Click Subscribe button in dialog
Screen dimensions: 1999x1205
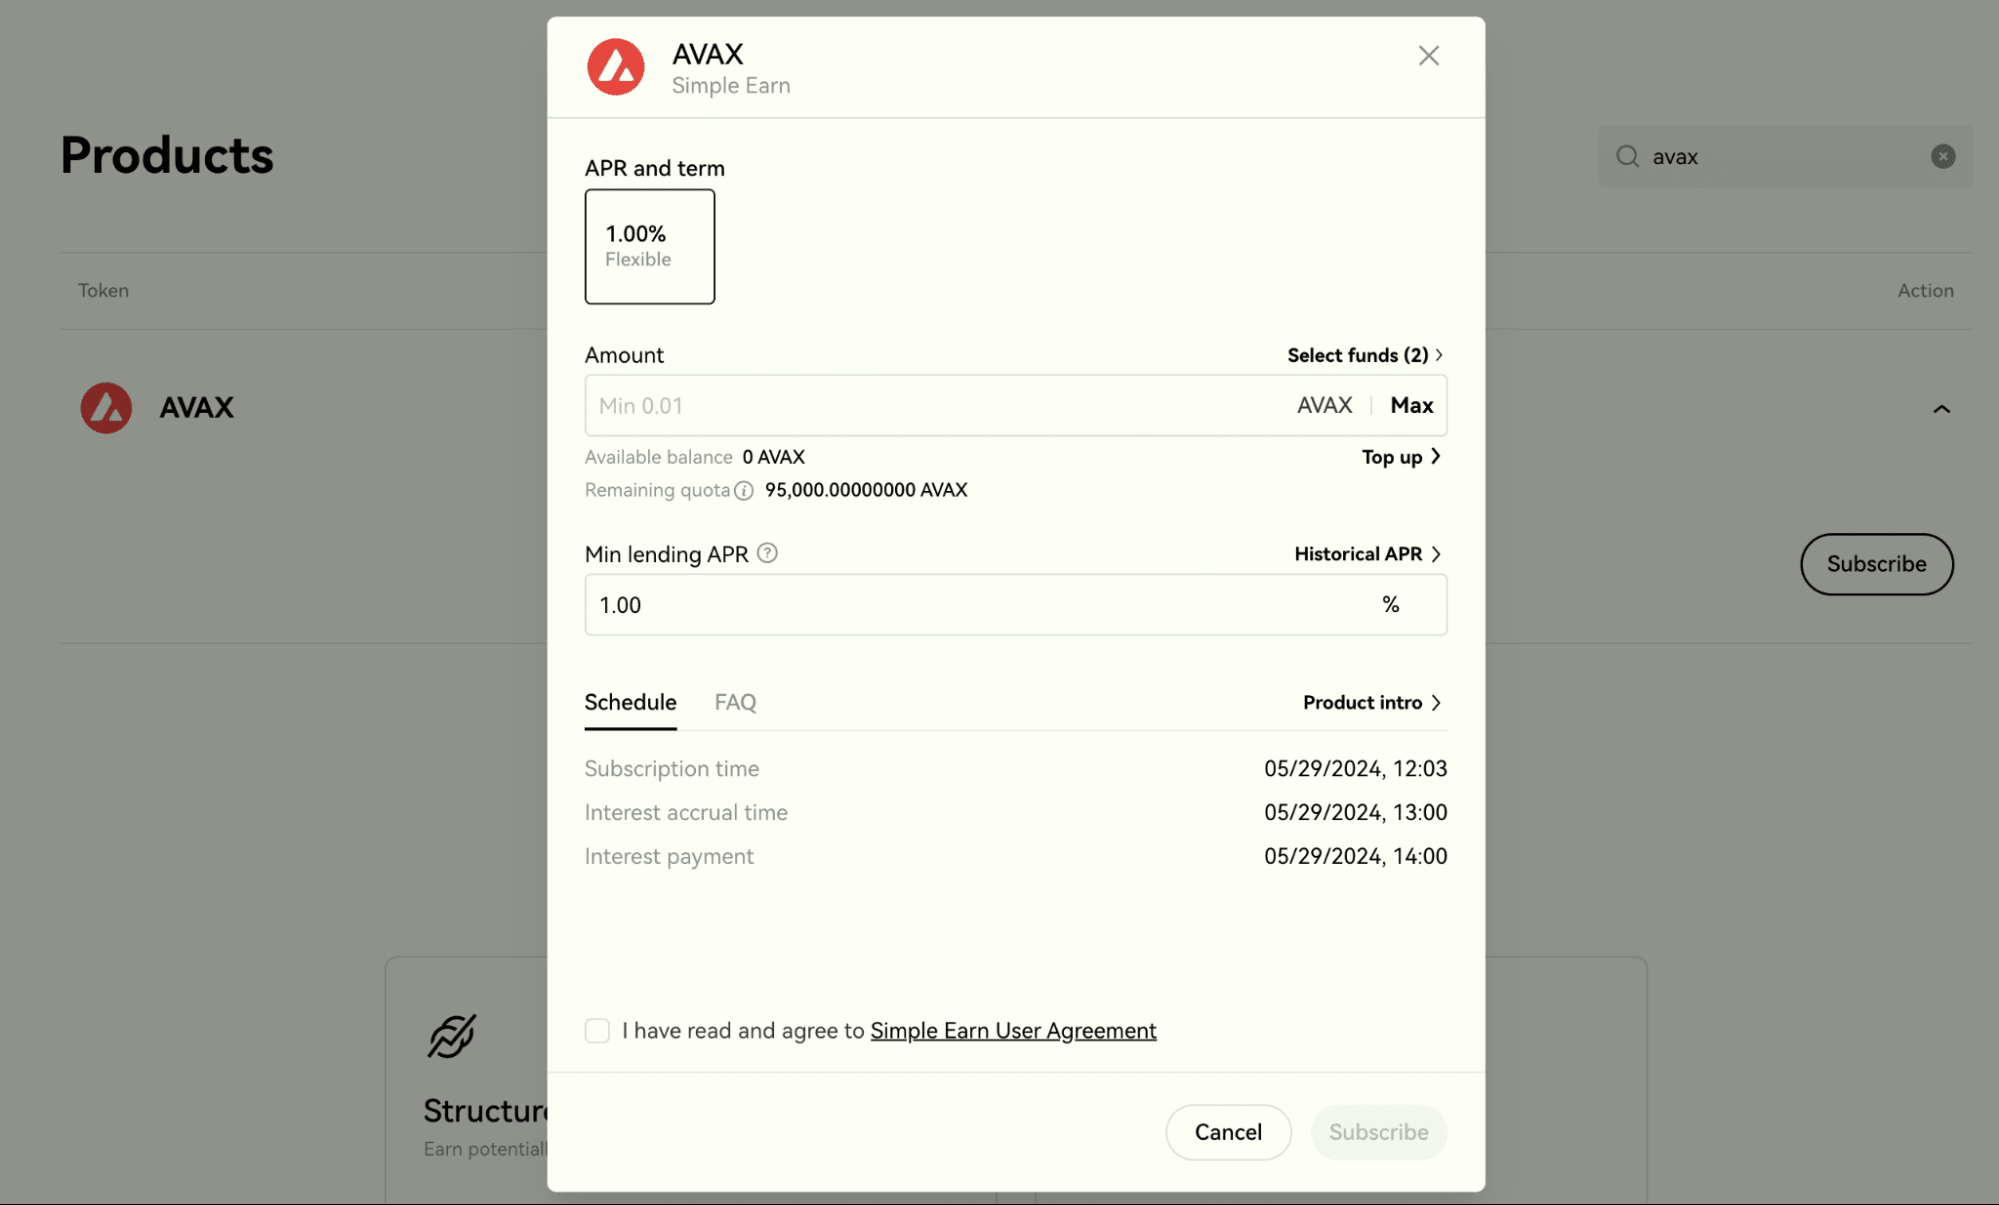click(x=1378, y=1132)
